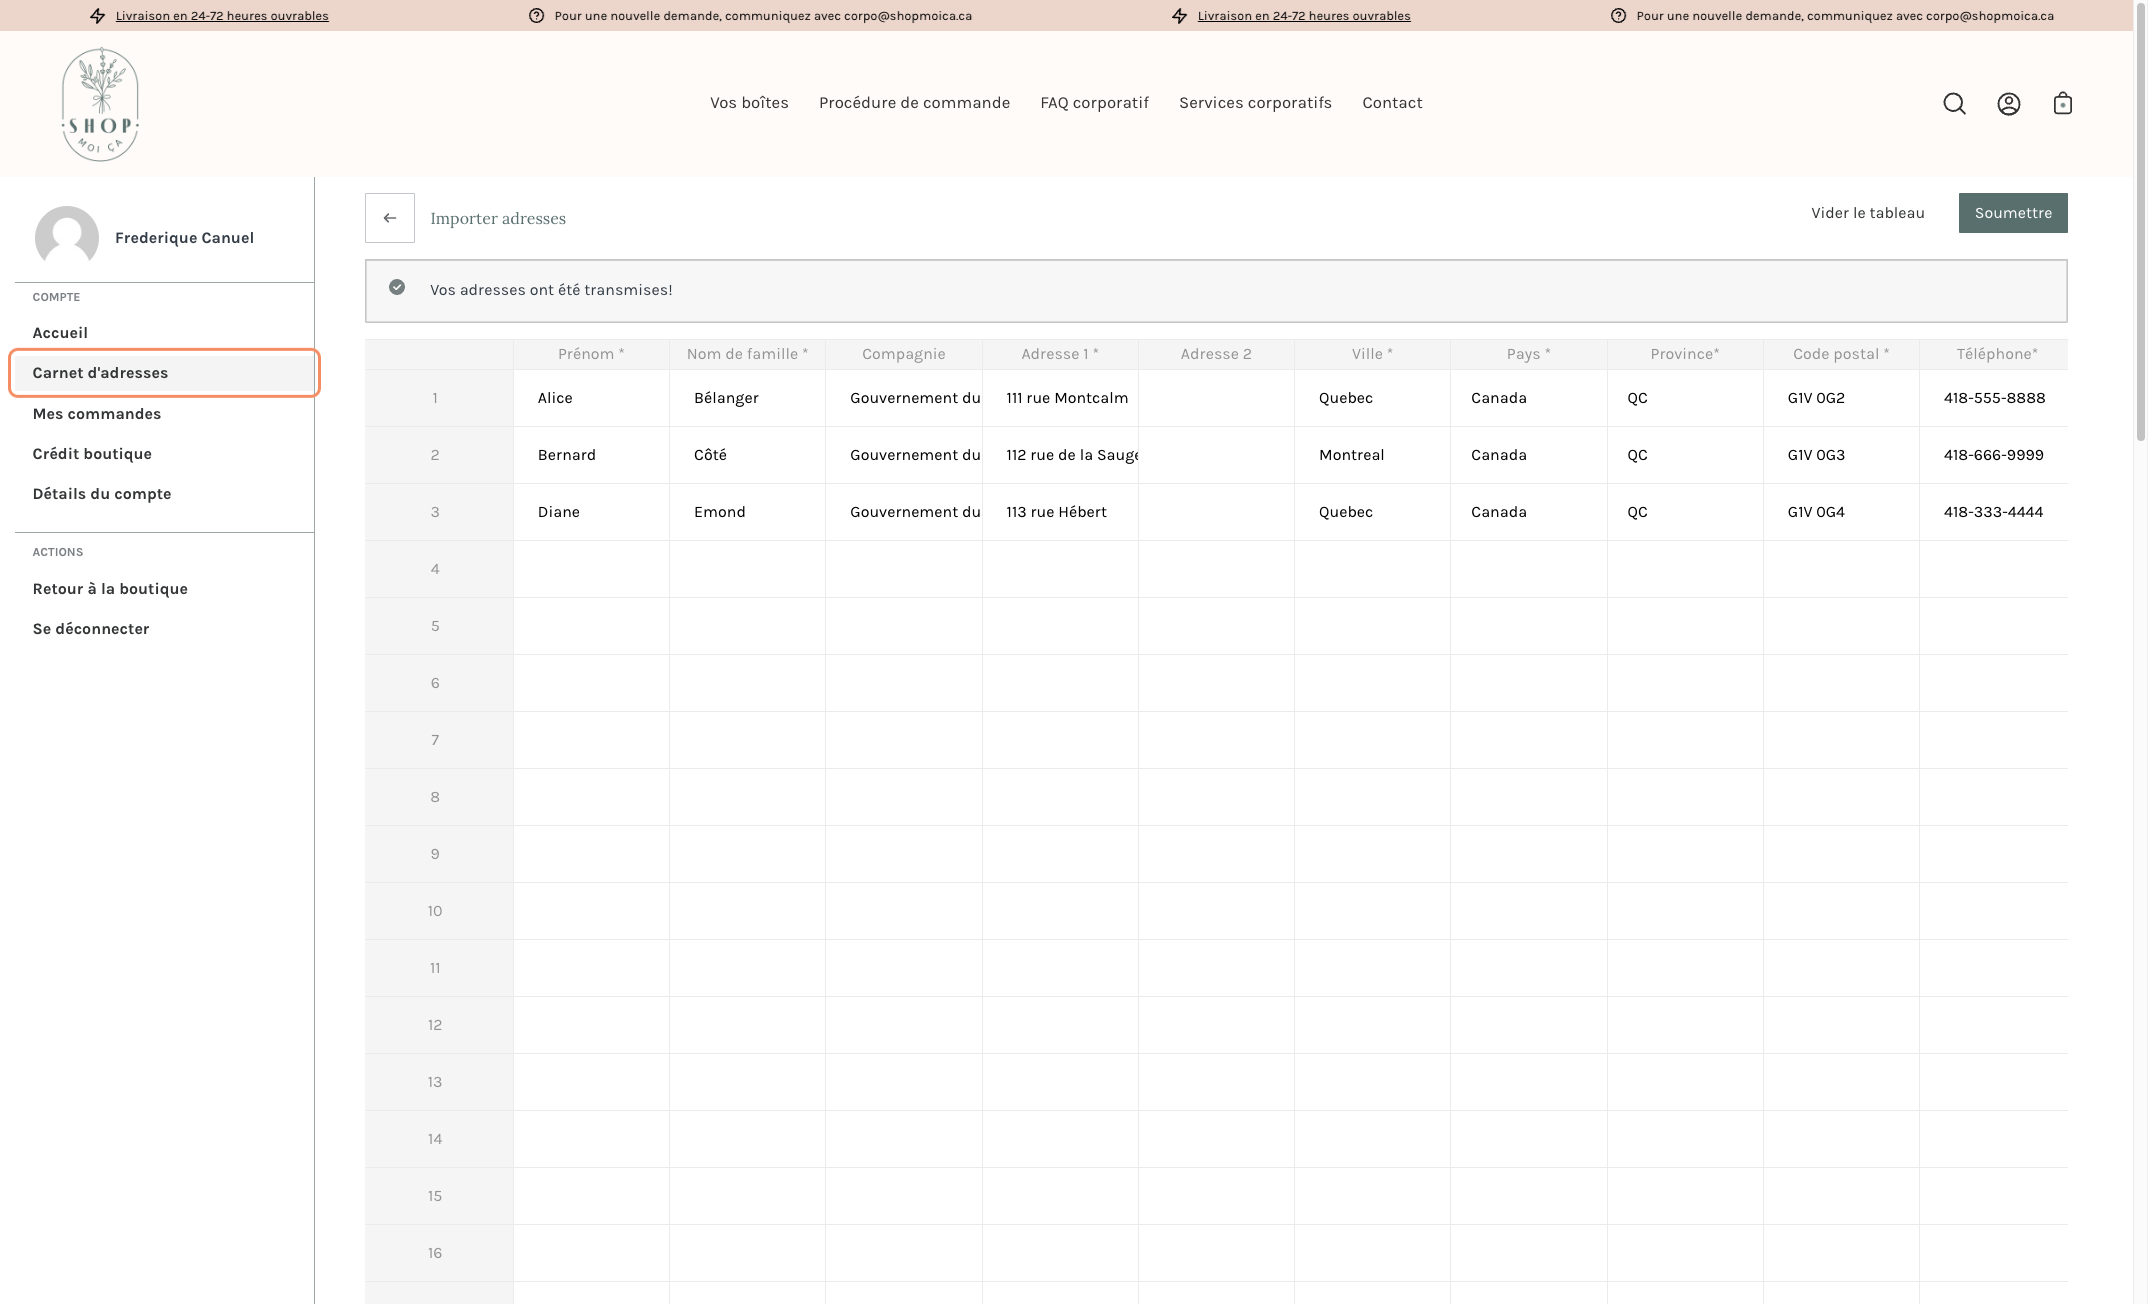
Task: Click the Prénom column header
Action: click(x=591, y=354)
